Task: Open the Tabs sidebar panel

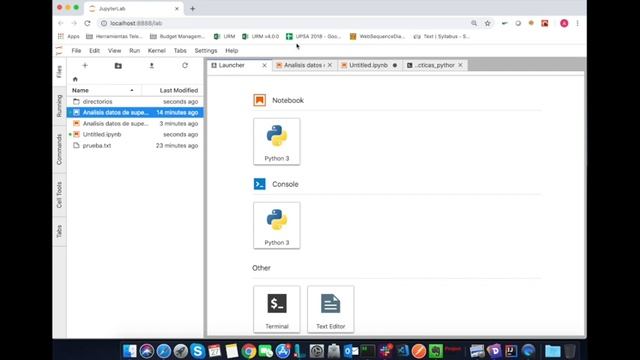Action: click(59, 231)
